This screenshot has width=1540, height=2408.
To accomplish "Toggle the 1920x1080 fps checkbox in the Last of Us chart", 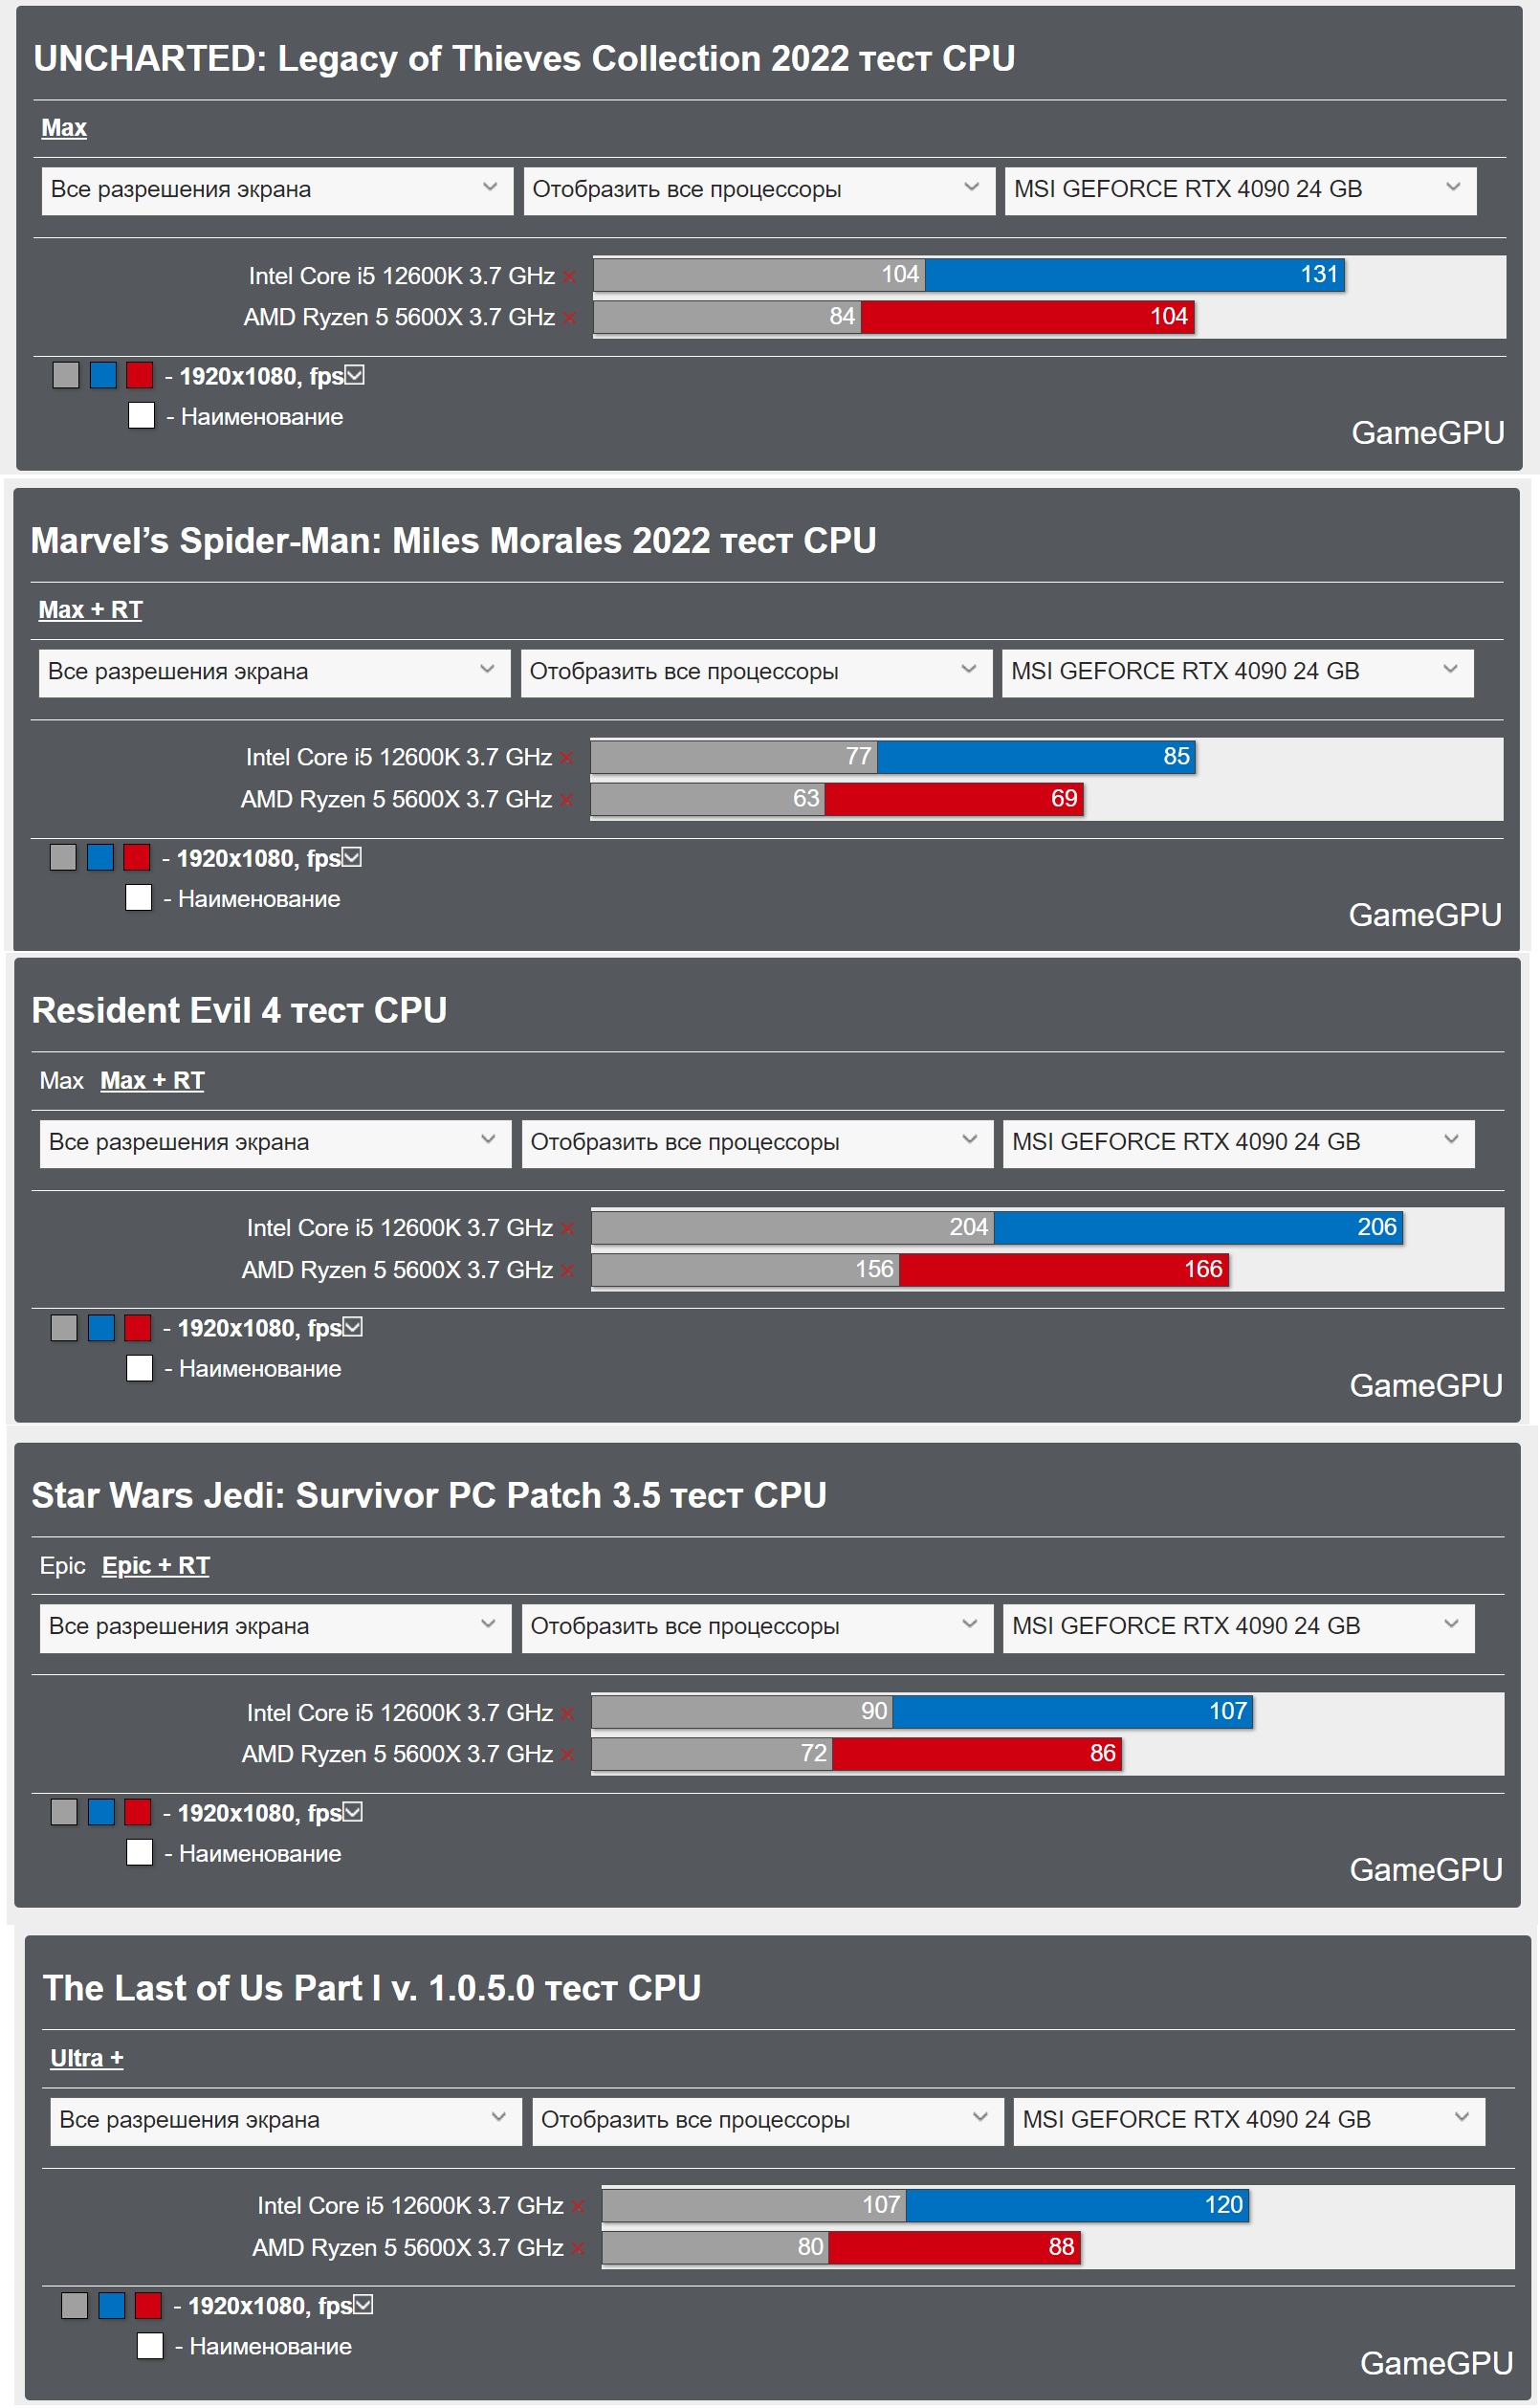I will pyautogui.click(x=363, y=2306).
